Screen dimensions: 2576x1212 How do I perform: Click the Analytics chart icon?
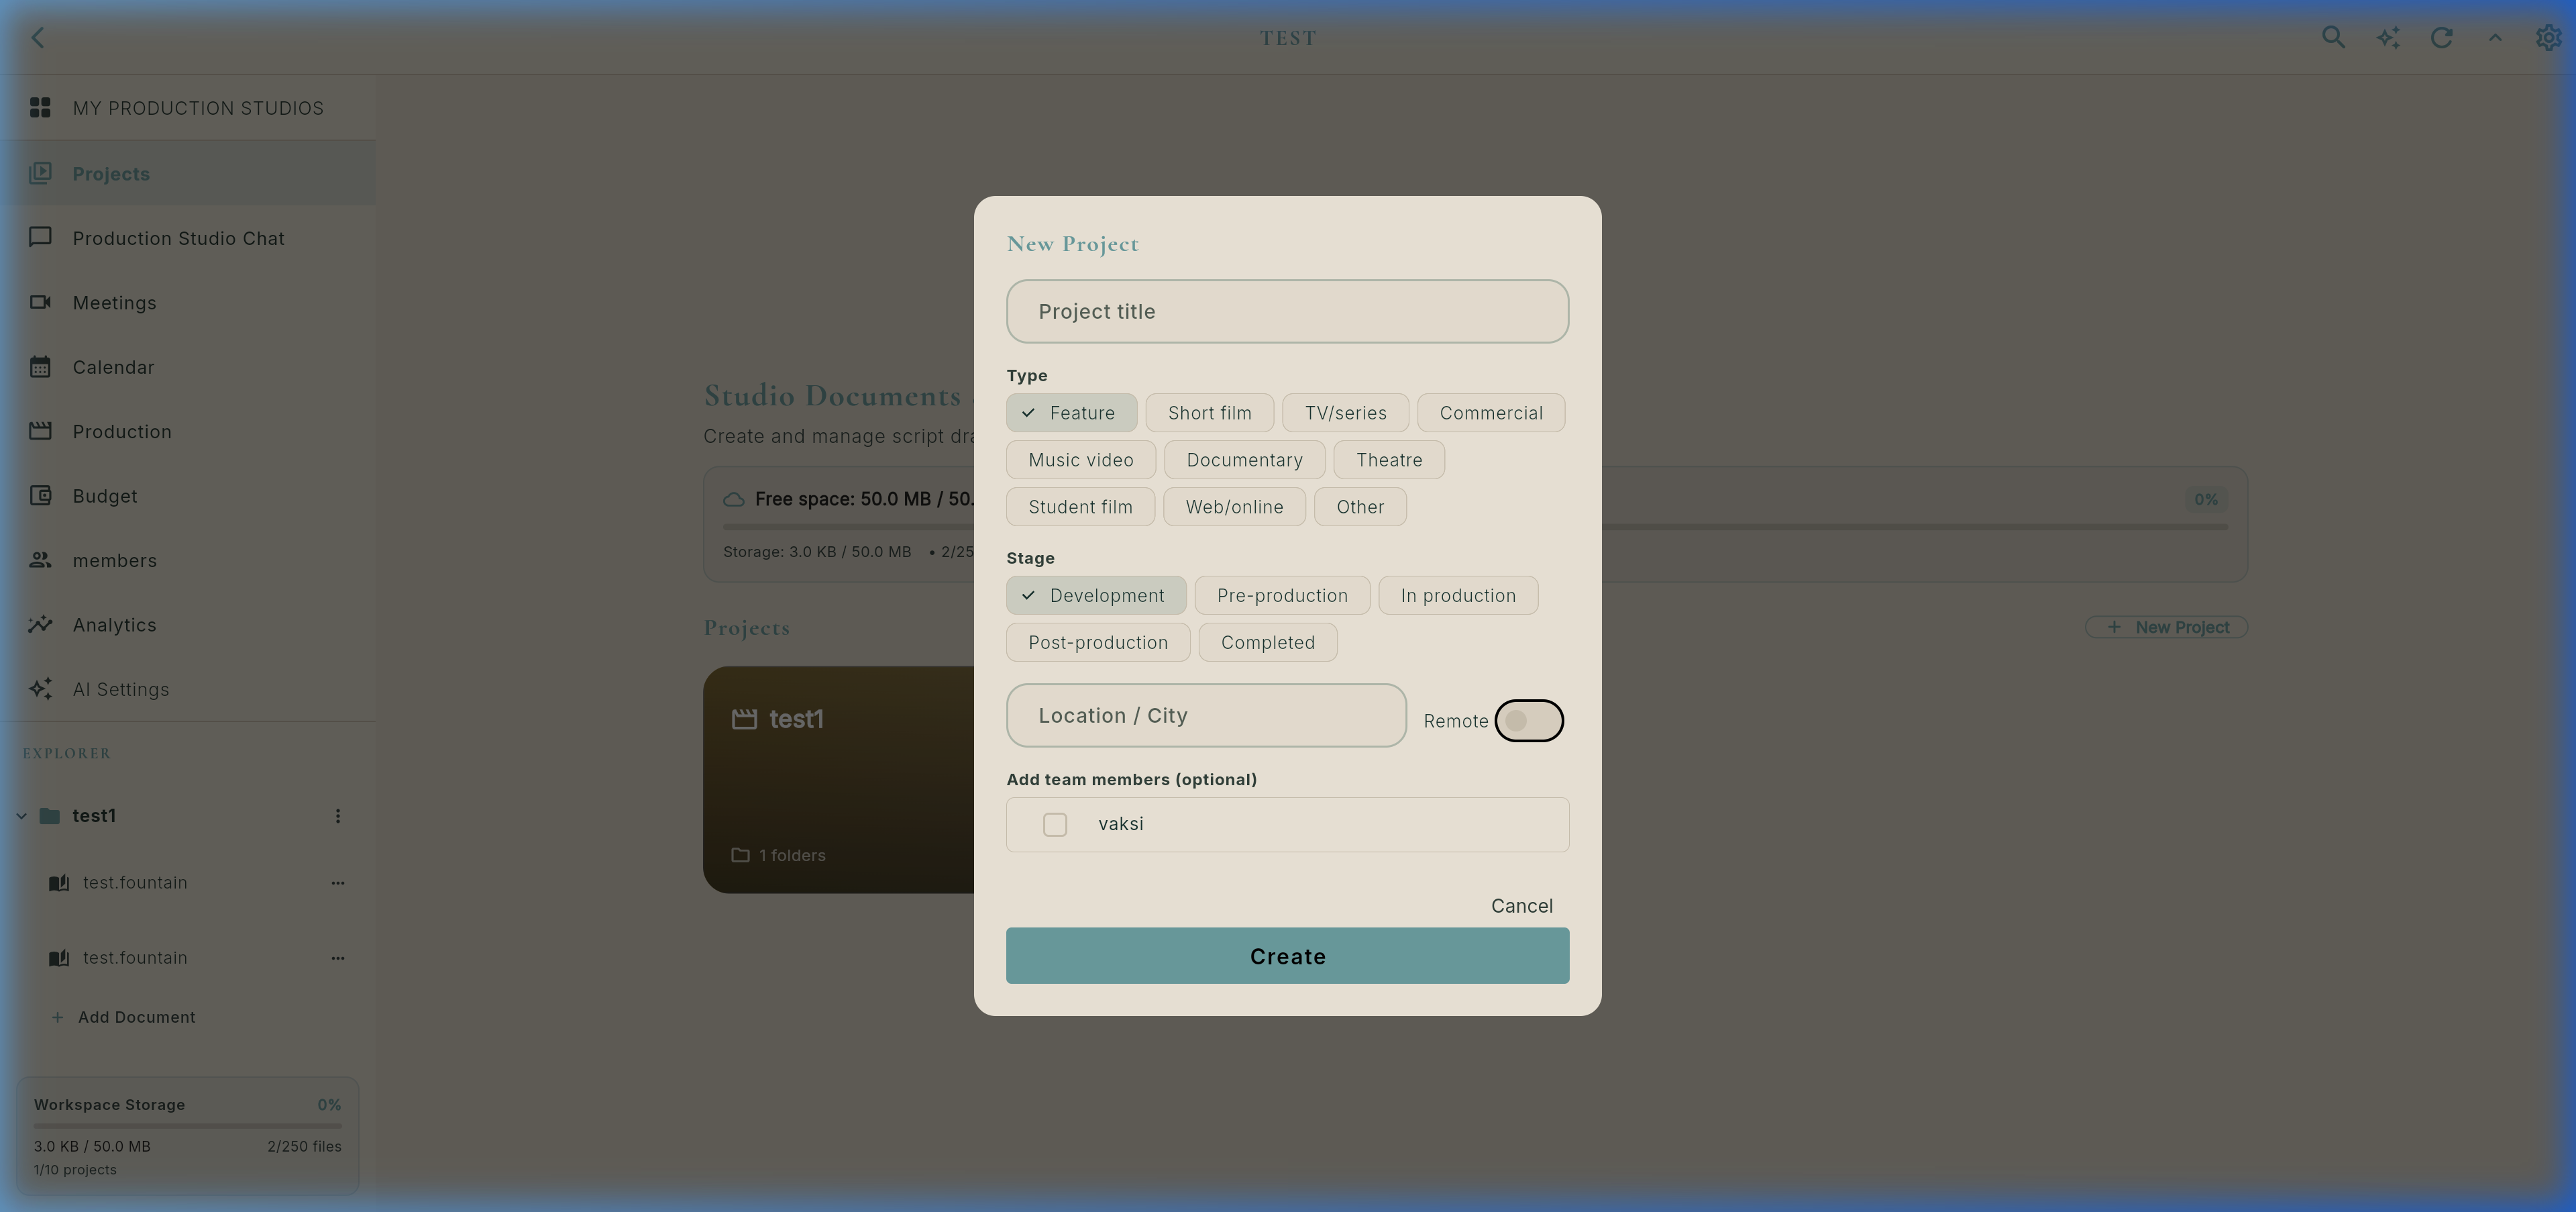click(40, 625)
